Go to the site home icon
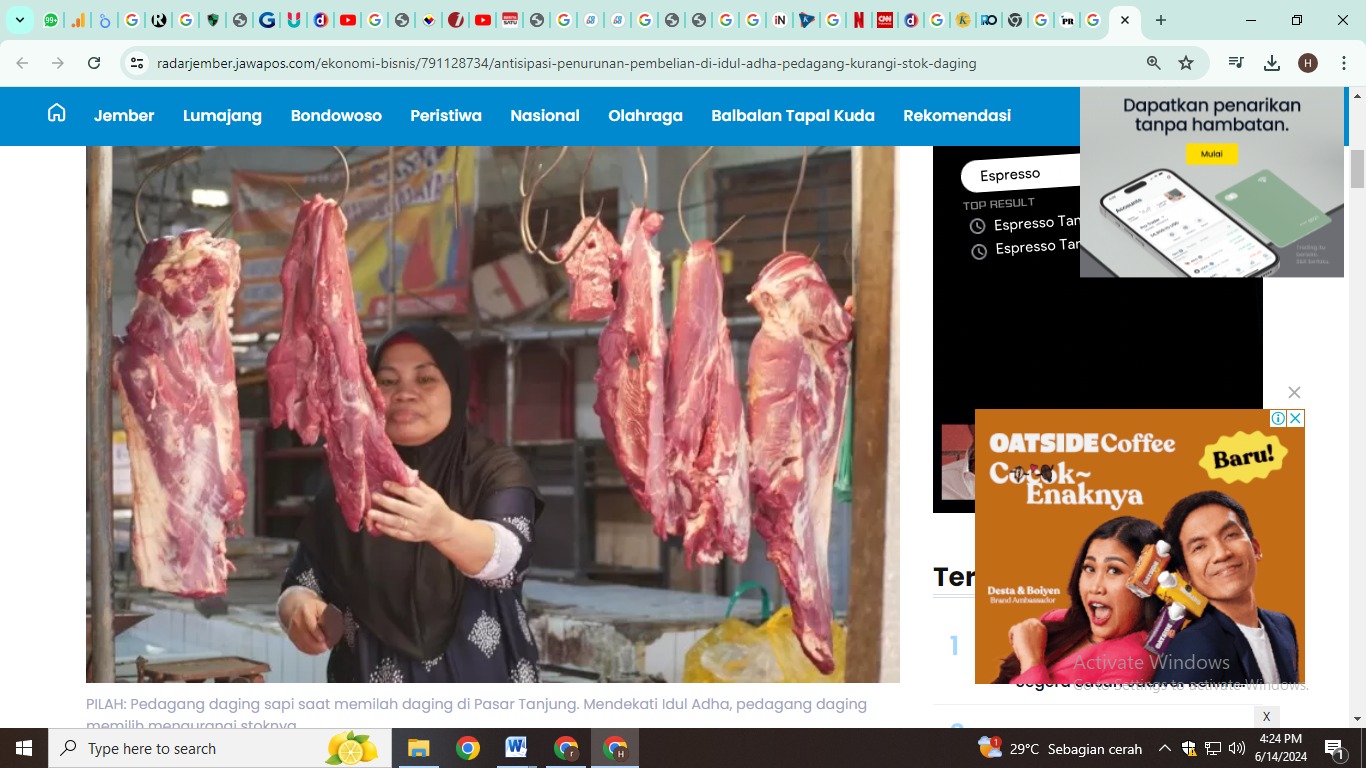 56,113
